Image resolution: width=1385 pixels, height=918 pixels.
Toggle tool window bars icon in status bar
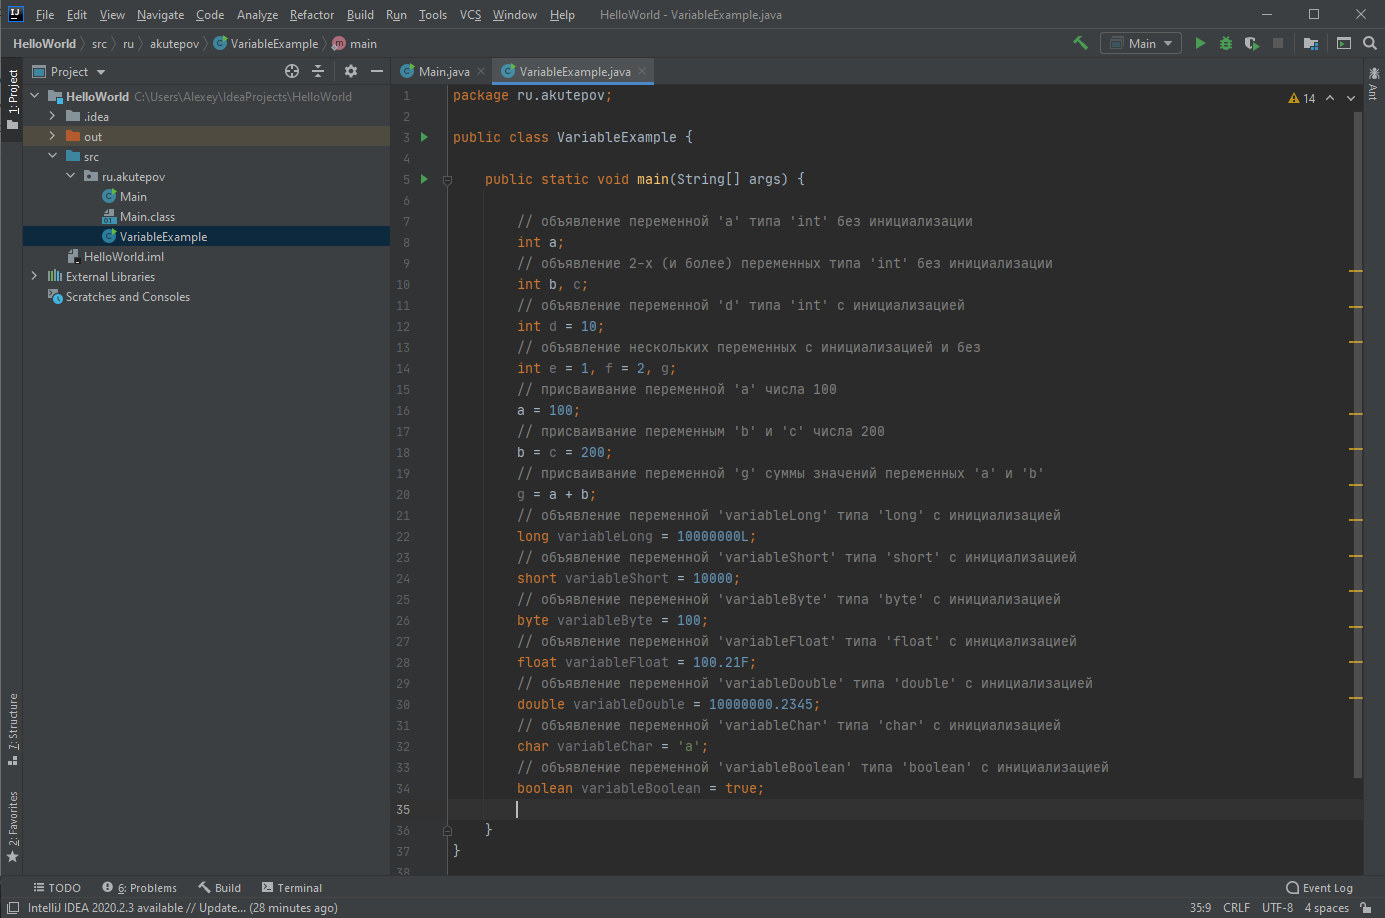13,908
